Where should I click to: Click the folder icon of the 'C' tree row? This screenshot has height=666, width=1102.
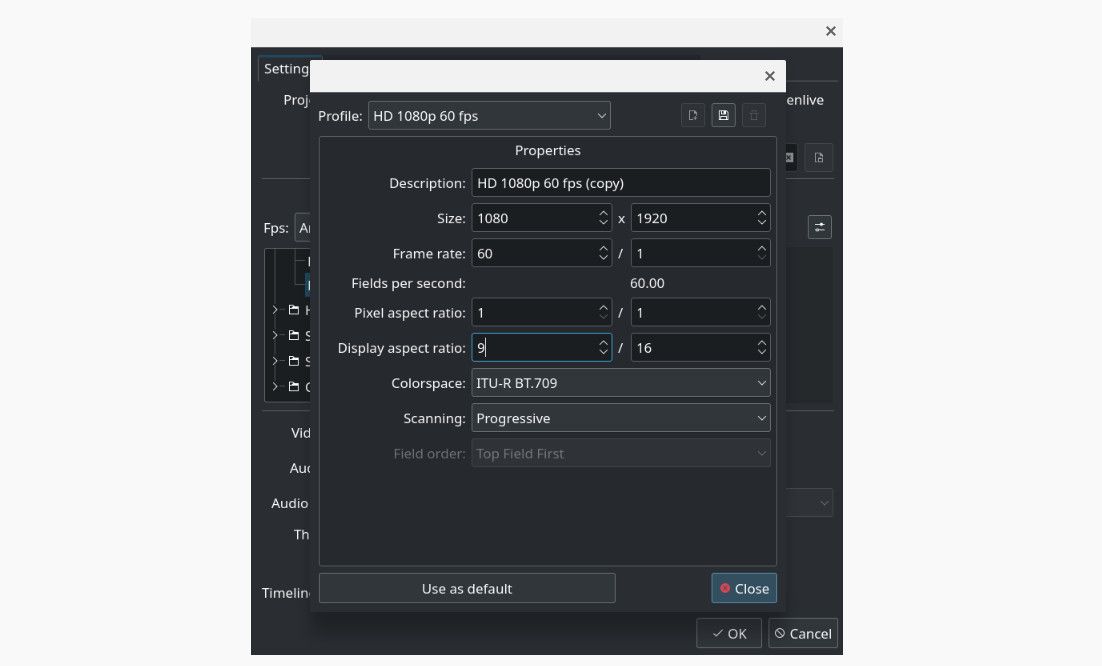coord(294,386)
